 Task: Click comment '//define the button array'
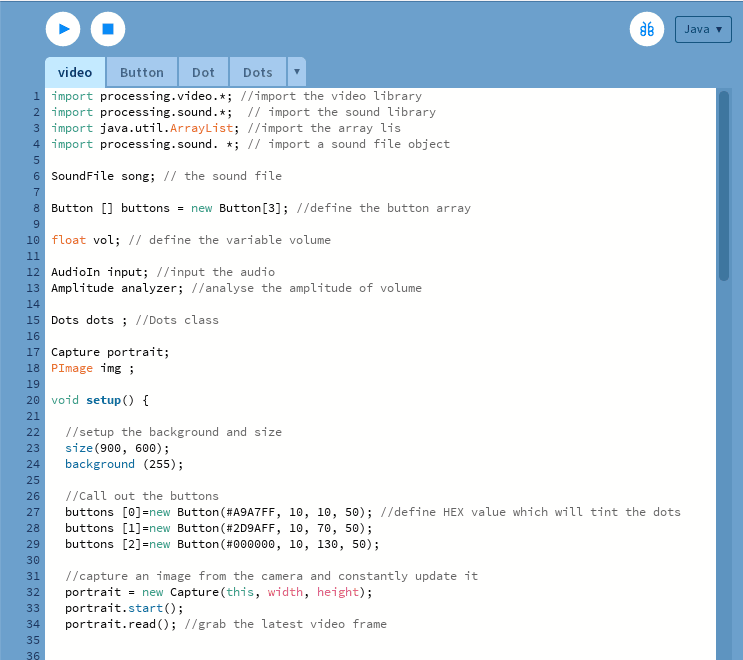pyautogui.click(x=384, y=208)
